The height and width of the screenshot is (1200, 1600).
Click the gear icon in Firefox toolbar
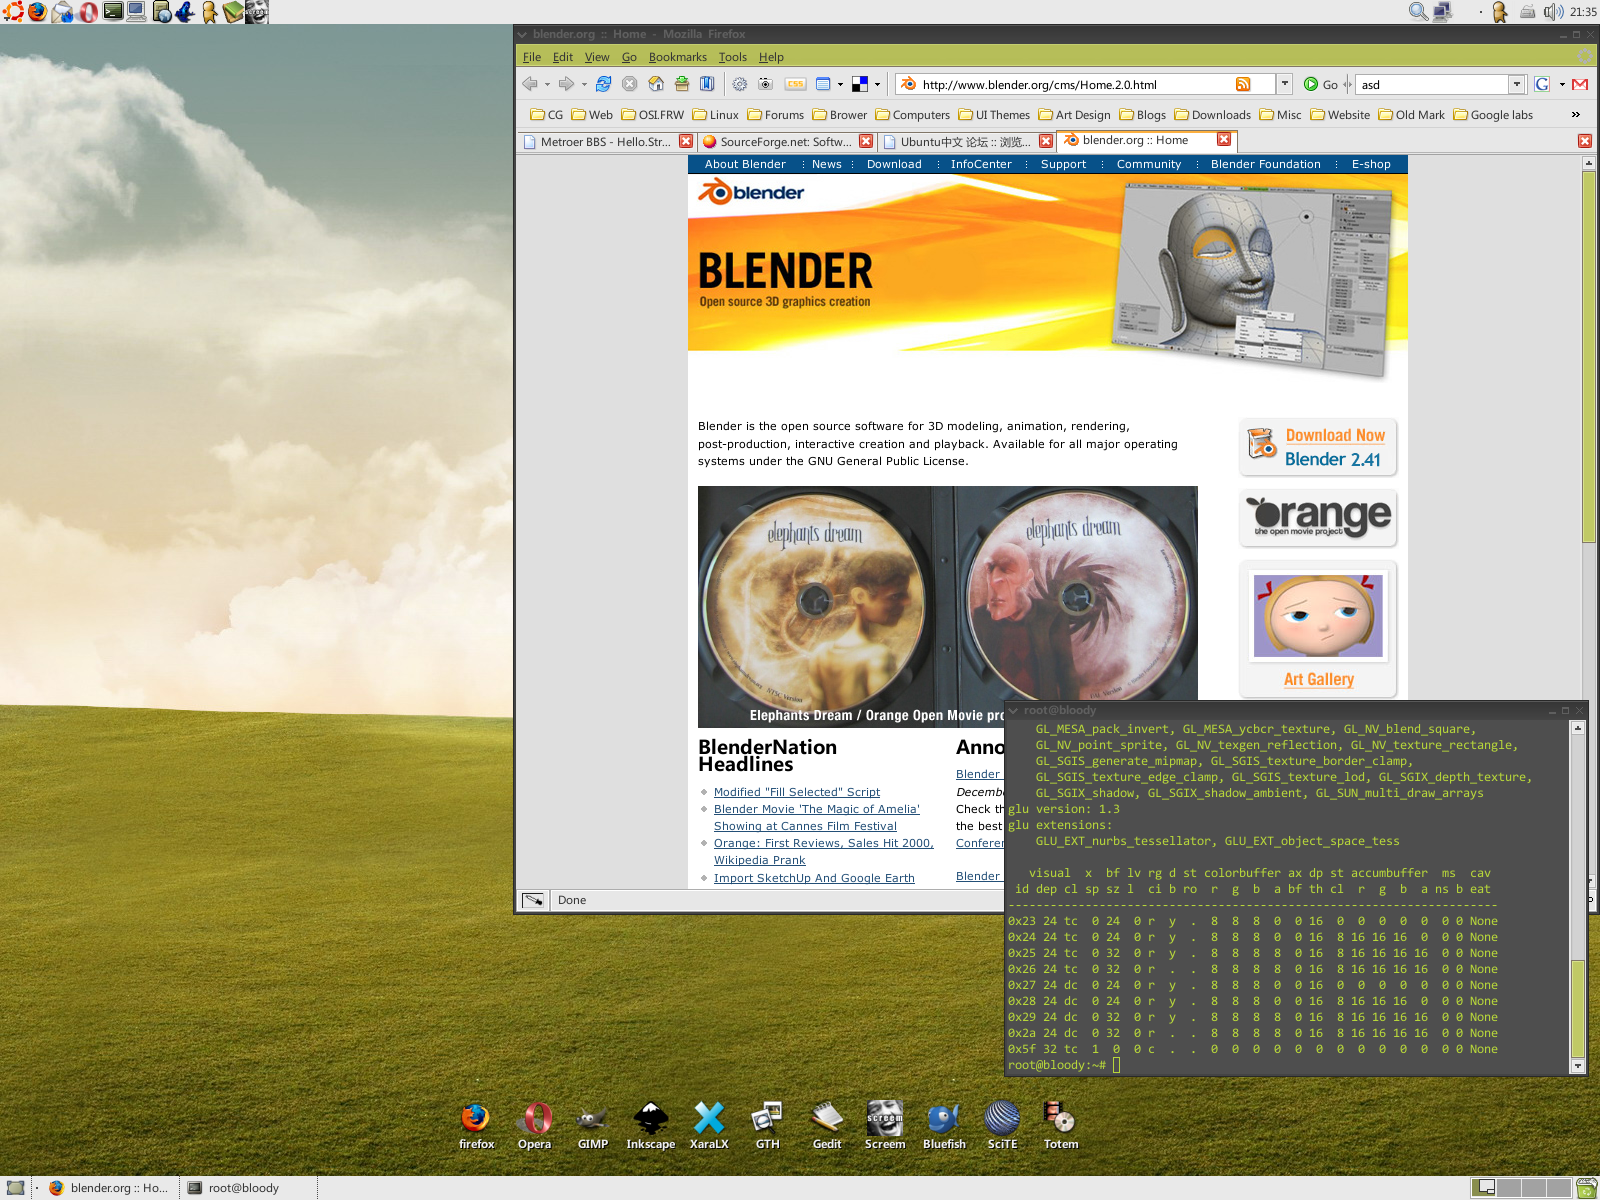pyautogui.click(x=740, y=84)
